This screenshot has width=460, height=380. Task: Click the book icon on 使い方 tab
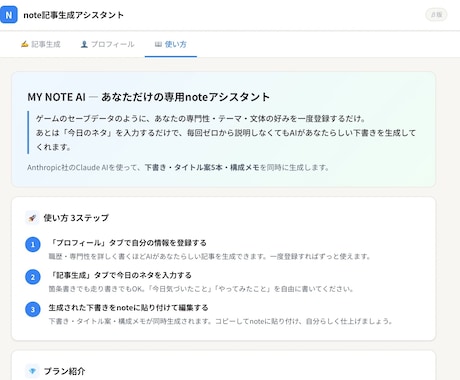158,44
